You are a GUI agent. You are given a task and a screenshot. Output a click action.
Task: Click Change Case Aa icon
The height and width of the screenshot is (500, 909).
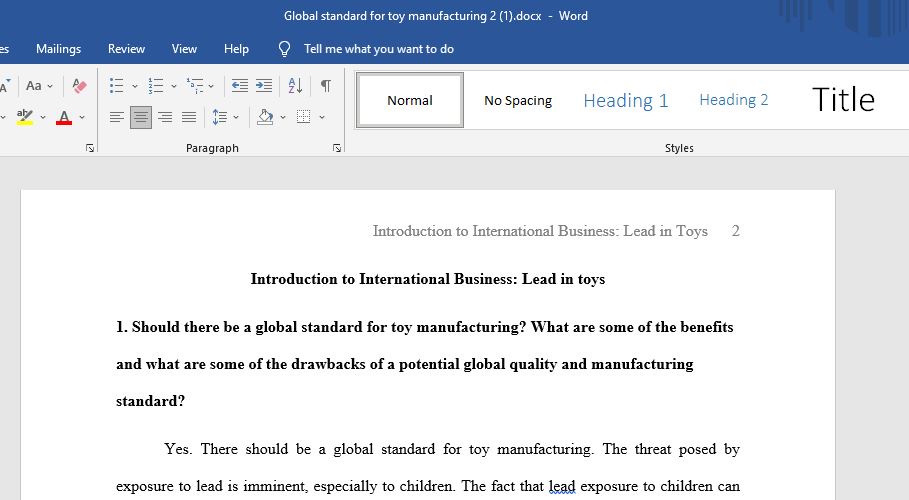34,86
